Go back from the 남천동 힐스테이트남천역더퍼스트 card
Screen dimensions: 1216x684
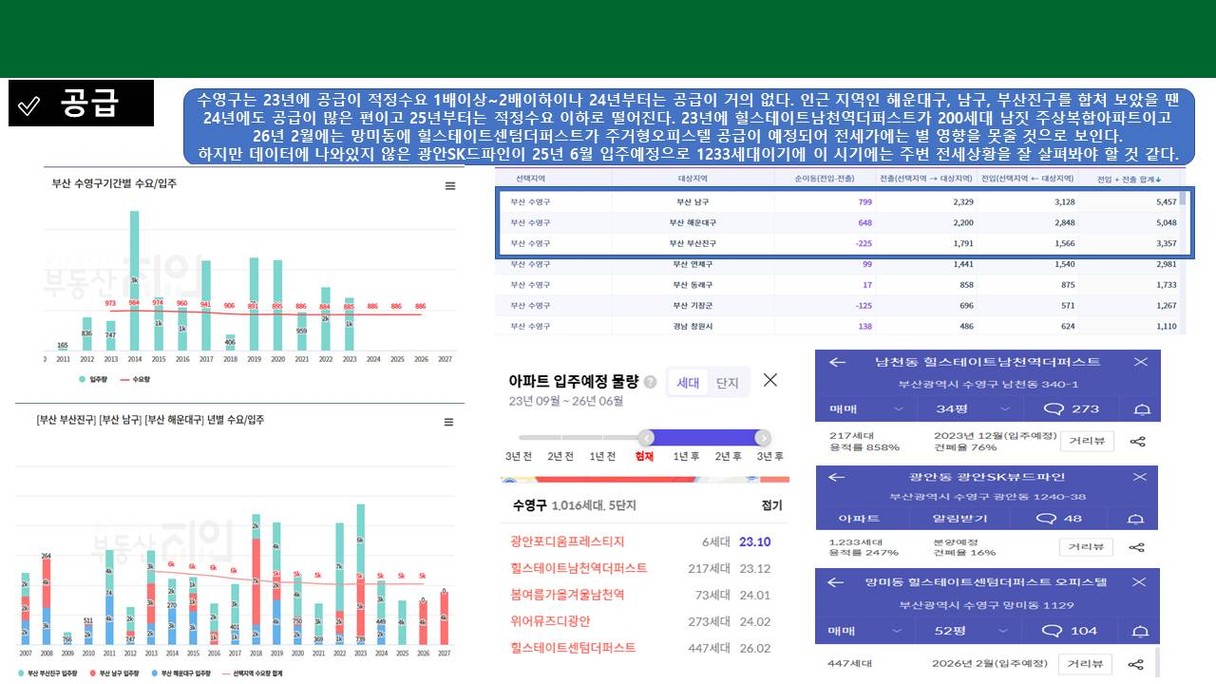pos(837,362)
